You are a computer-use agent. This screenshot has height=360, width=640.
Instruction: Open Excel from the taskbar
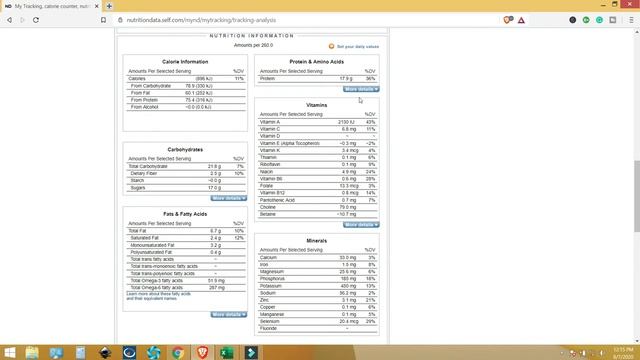click(x=227, y=353)
